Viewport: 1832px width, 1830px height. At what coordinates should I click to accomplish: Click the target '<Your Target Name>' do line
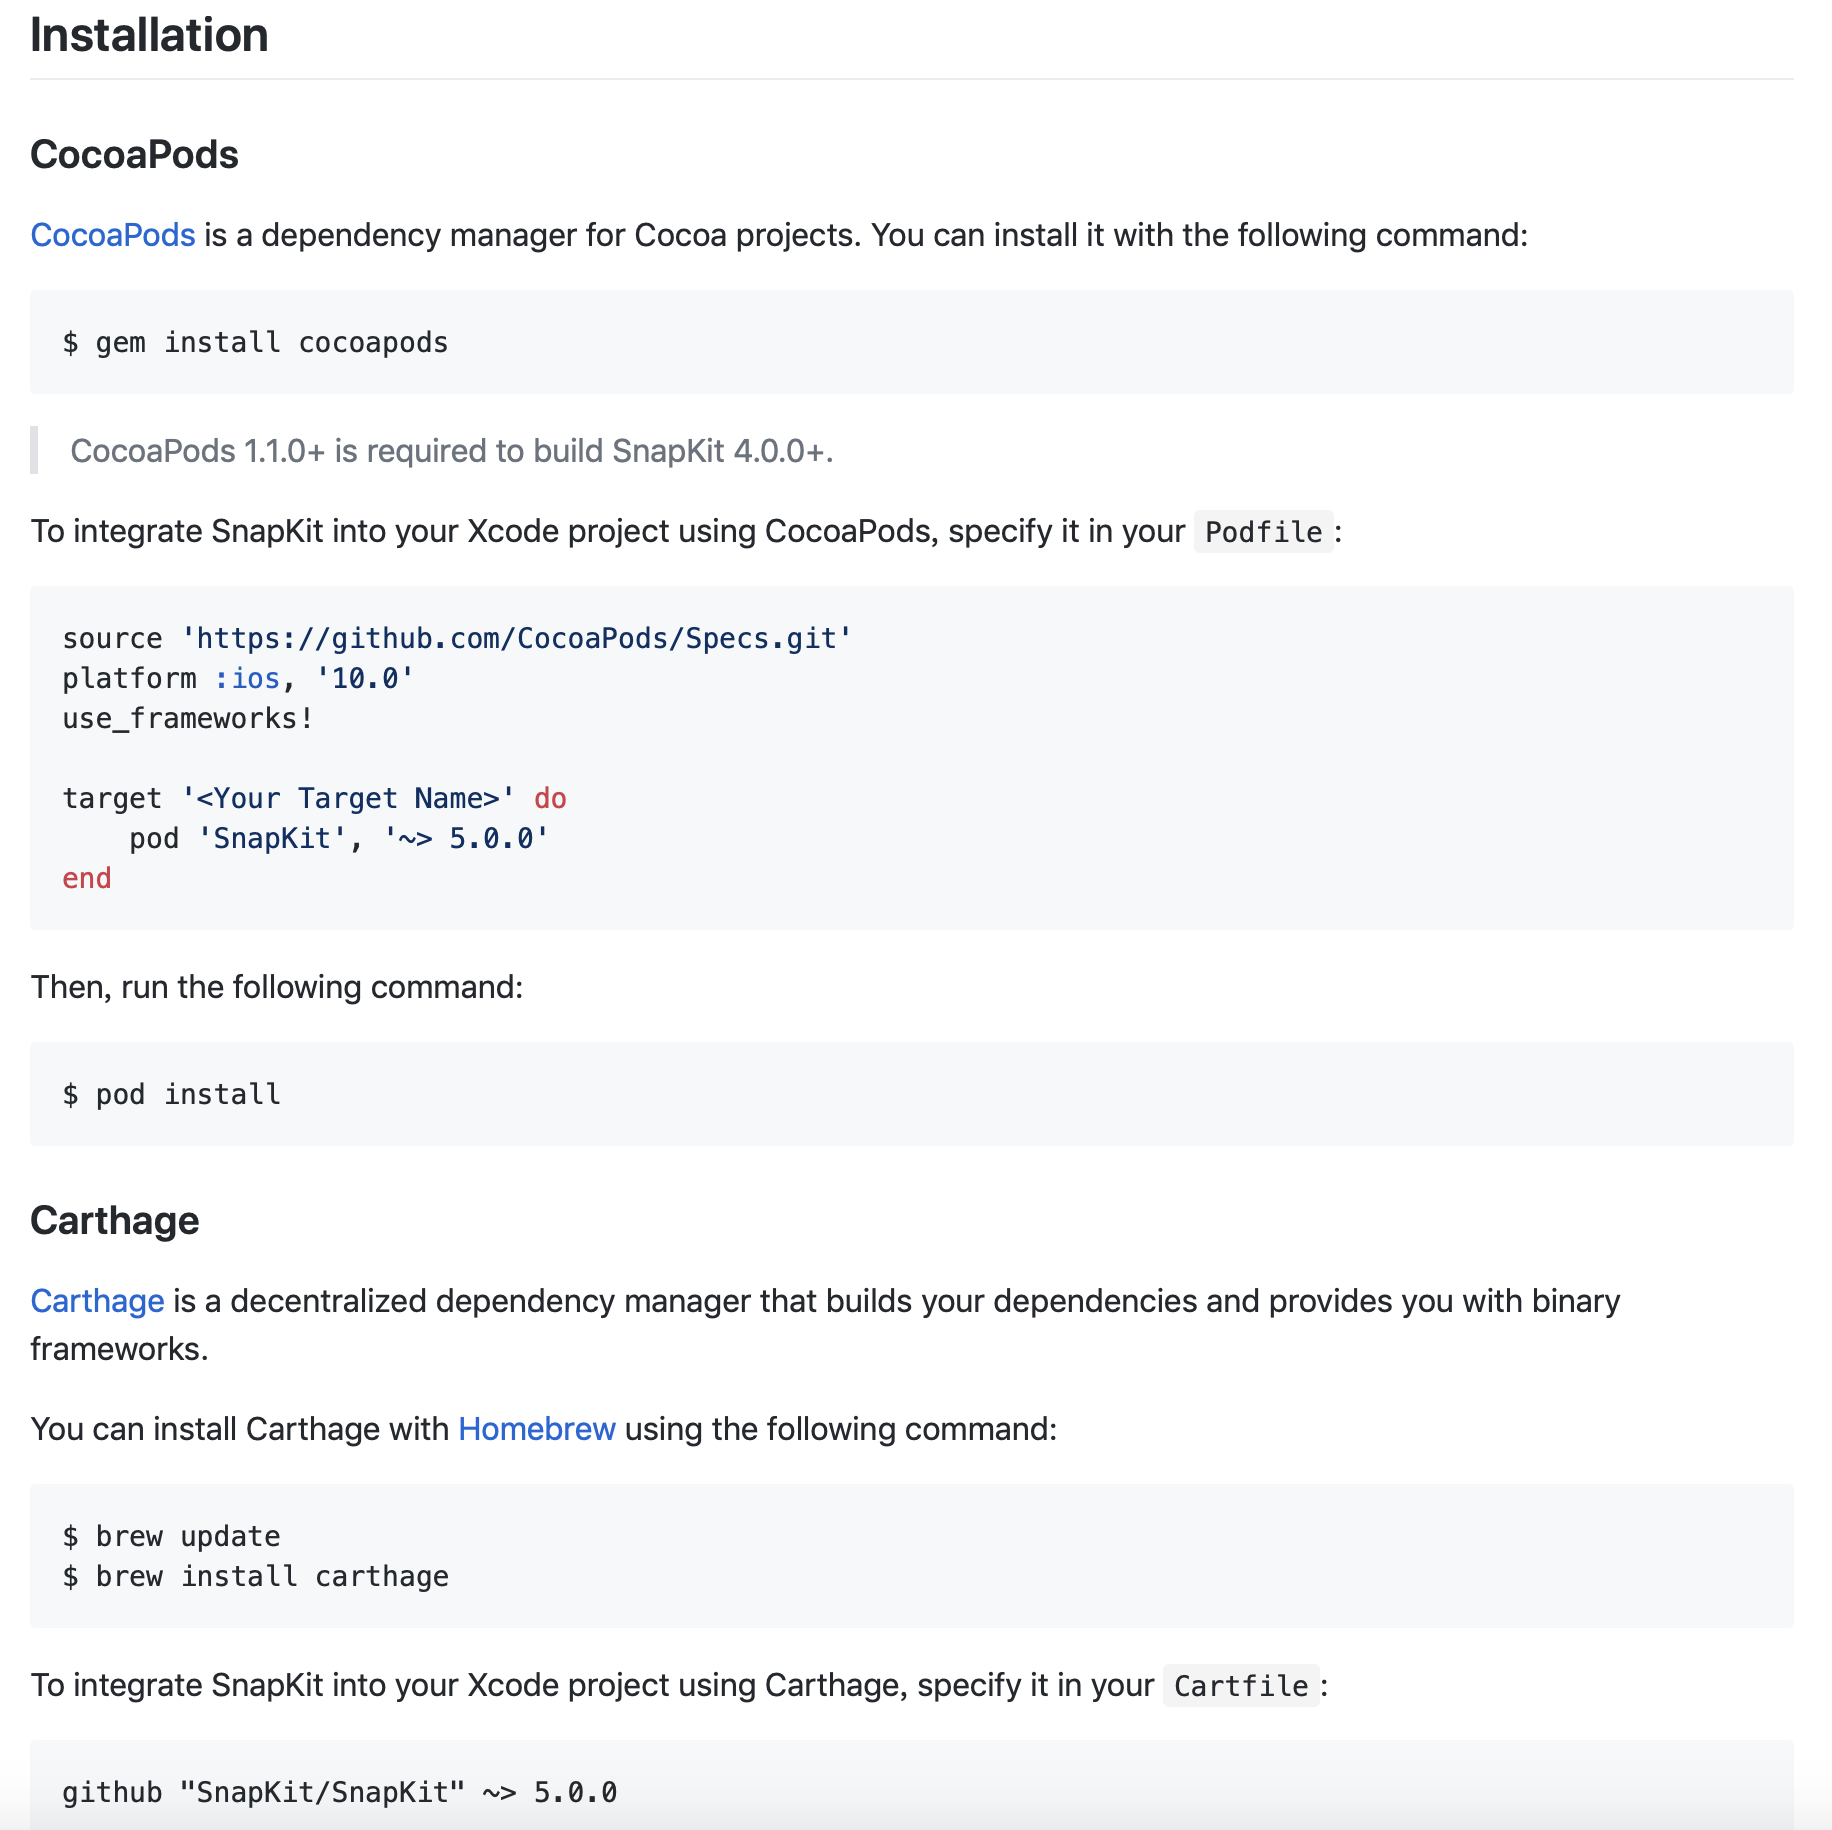315,798
